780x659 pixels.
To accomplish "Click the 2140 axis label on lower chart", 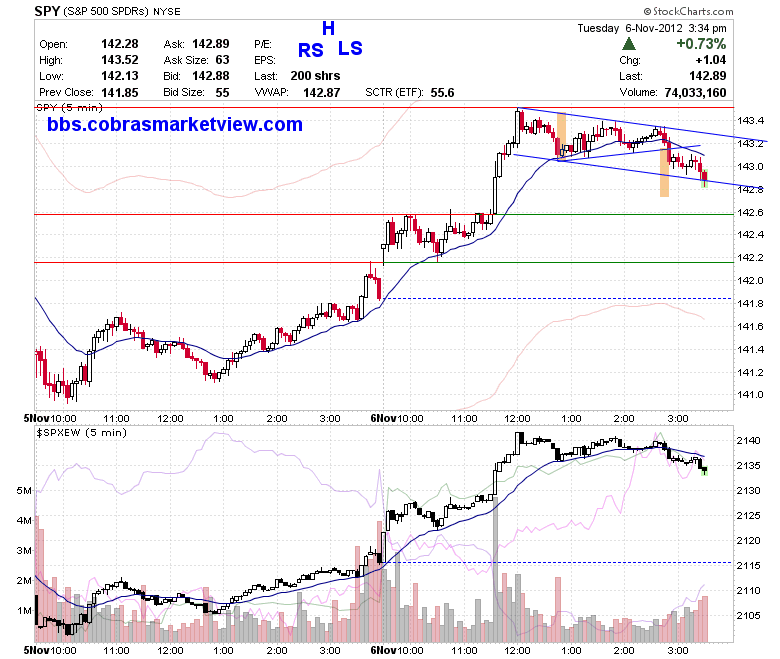I will [x=749, y=440].
